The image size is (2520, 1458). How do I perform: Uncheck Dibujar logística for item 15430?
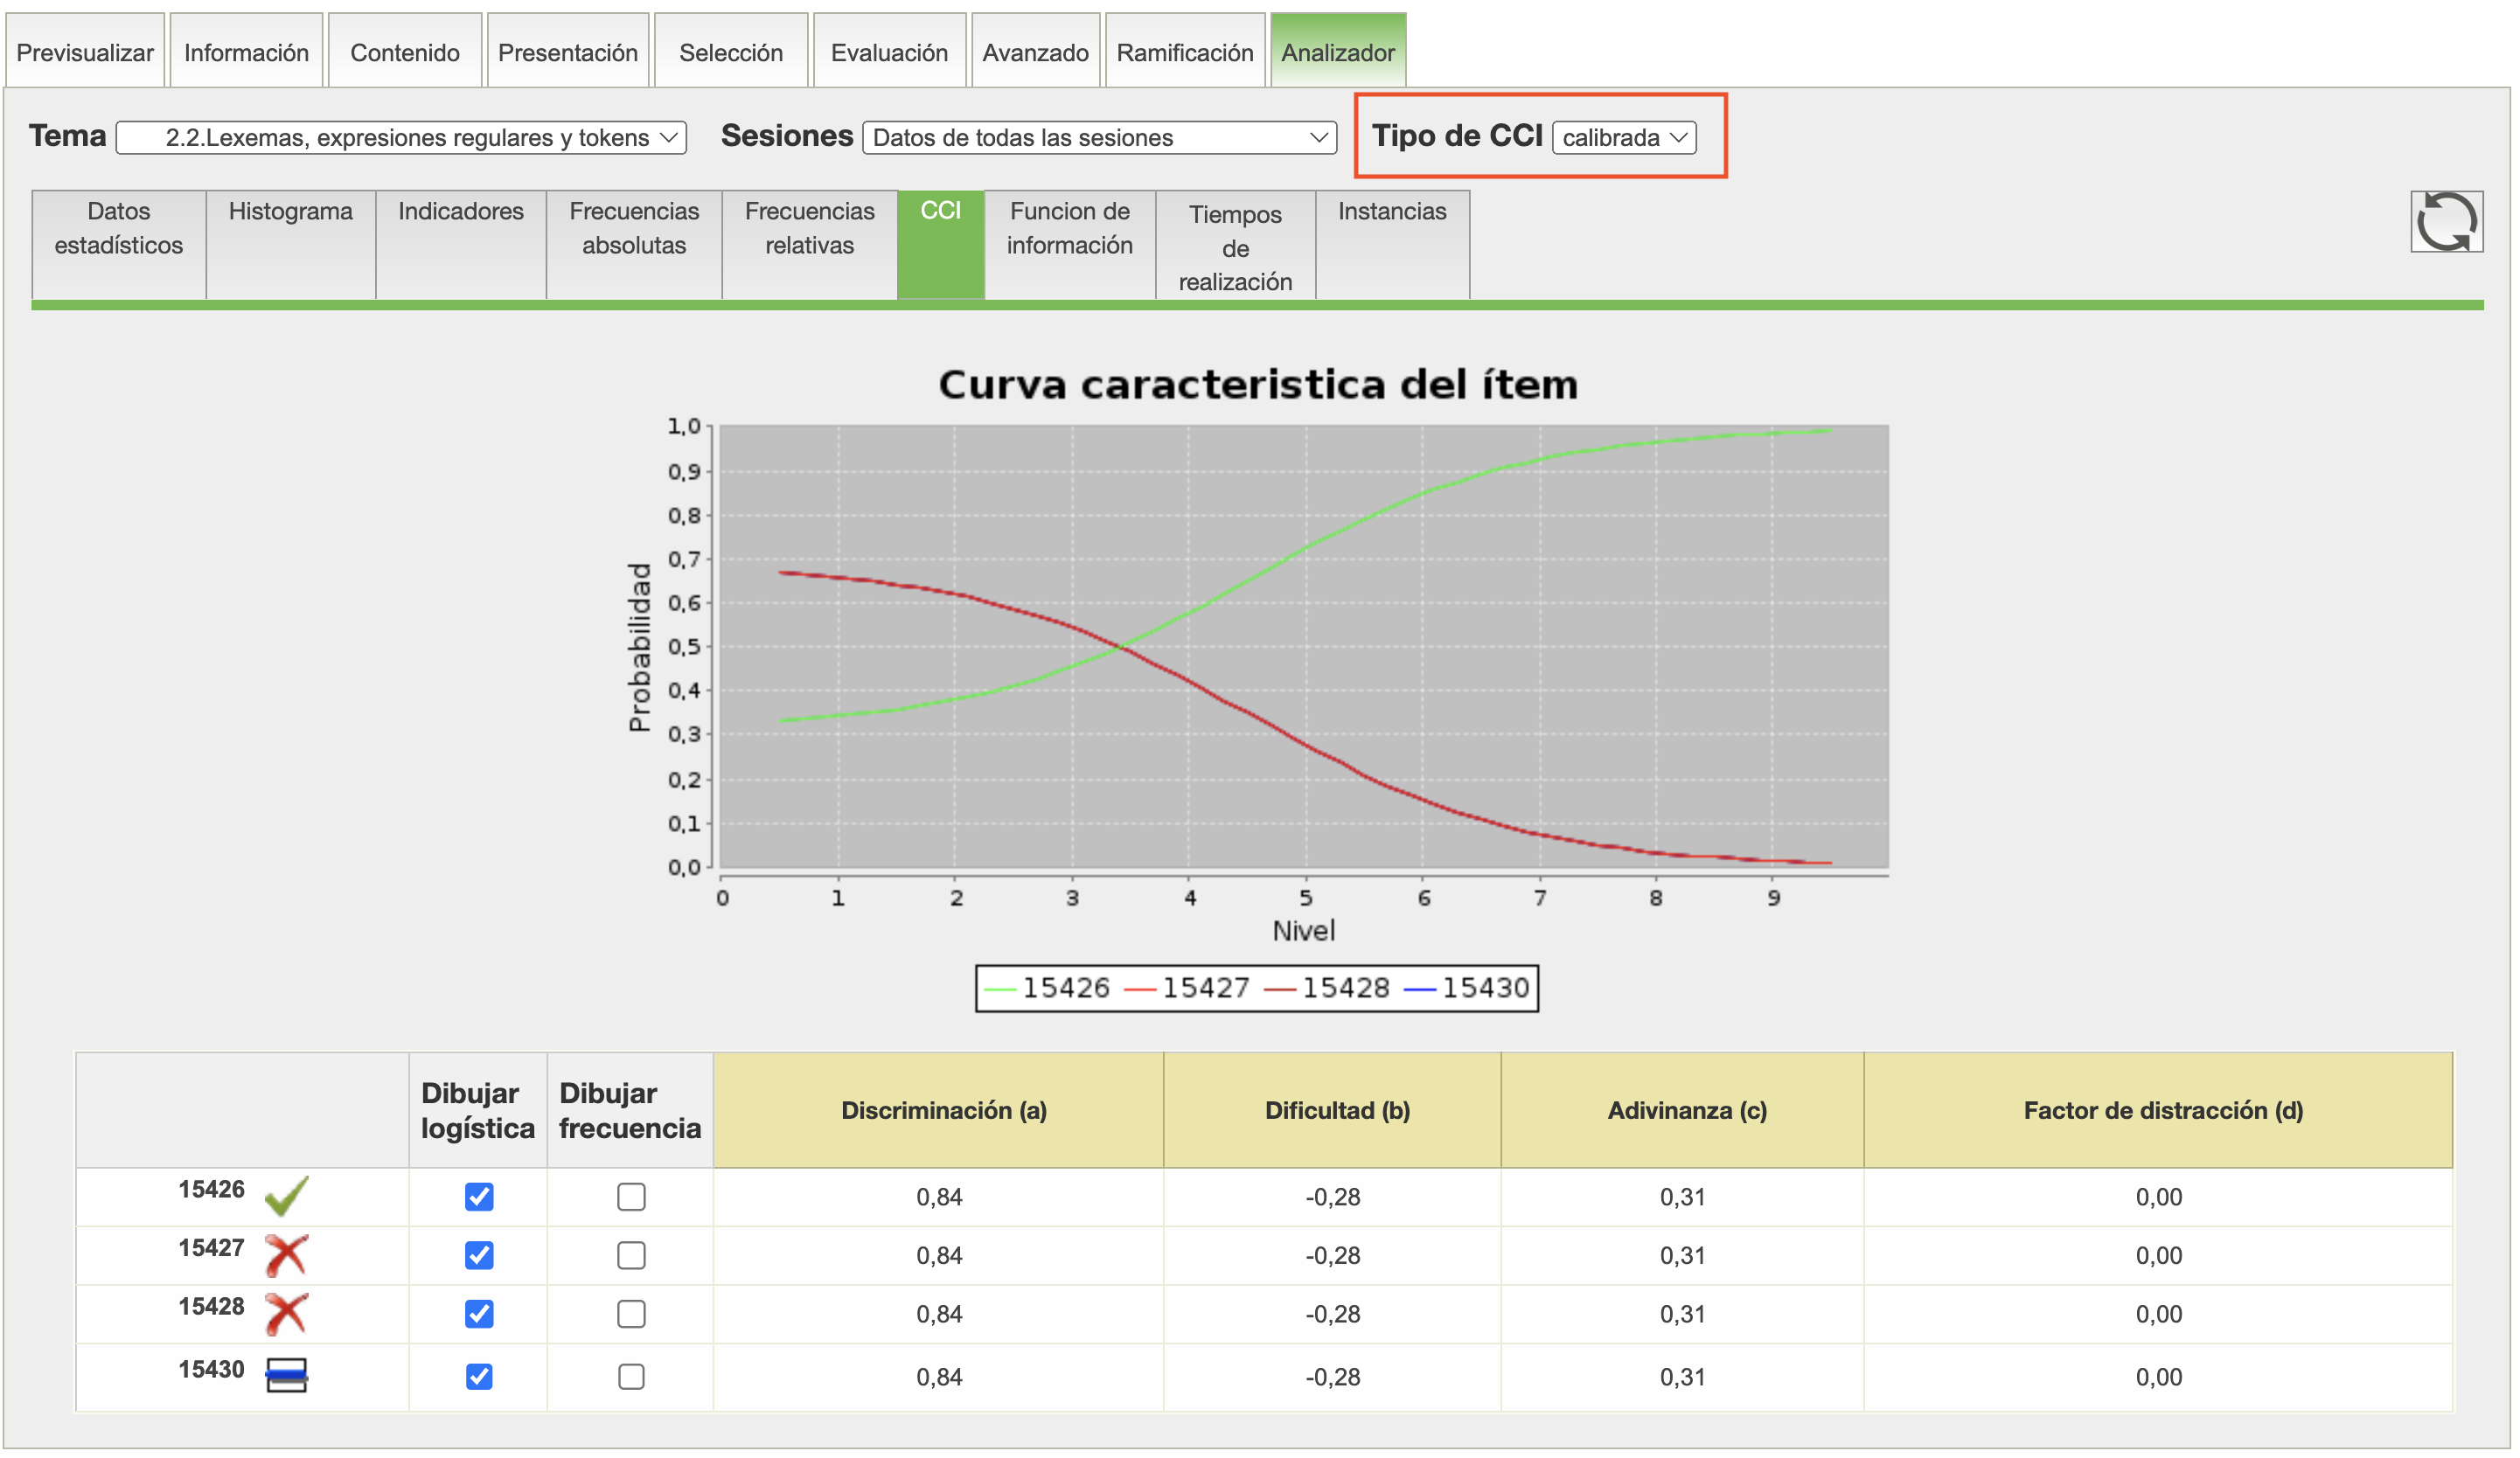click(x=479, y=1376)
